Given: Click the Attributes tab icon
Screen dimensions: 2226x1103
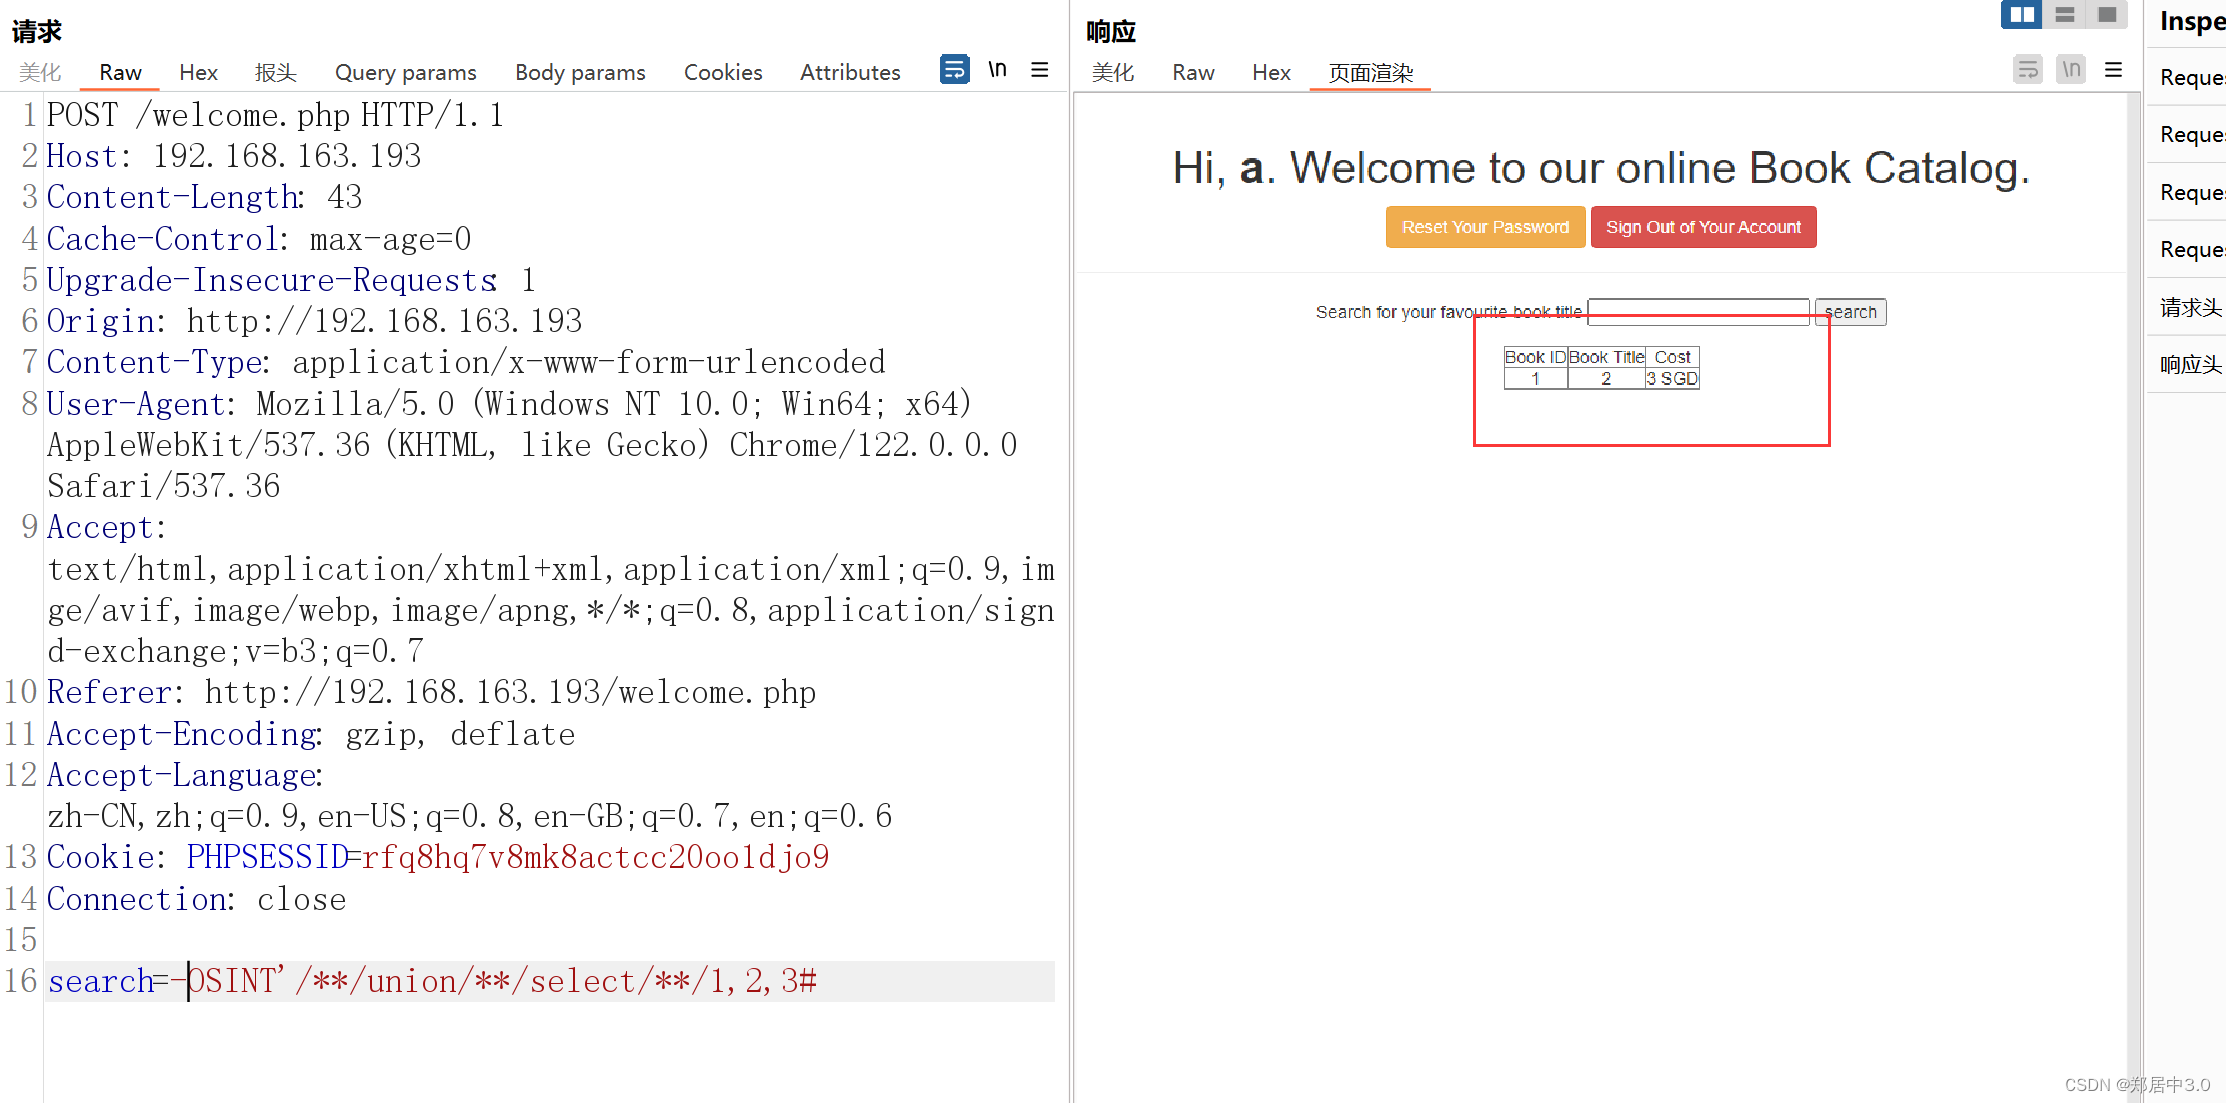Looking at the screenshot, I should click(x=846, y=72).
